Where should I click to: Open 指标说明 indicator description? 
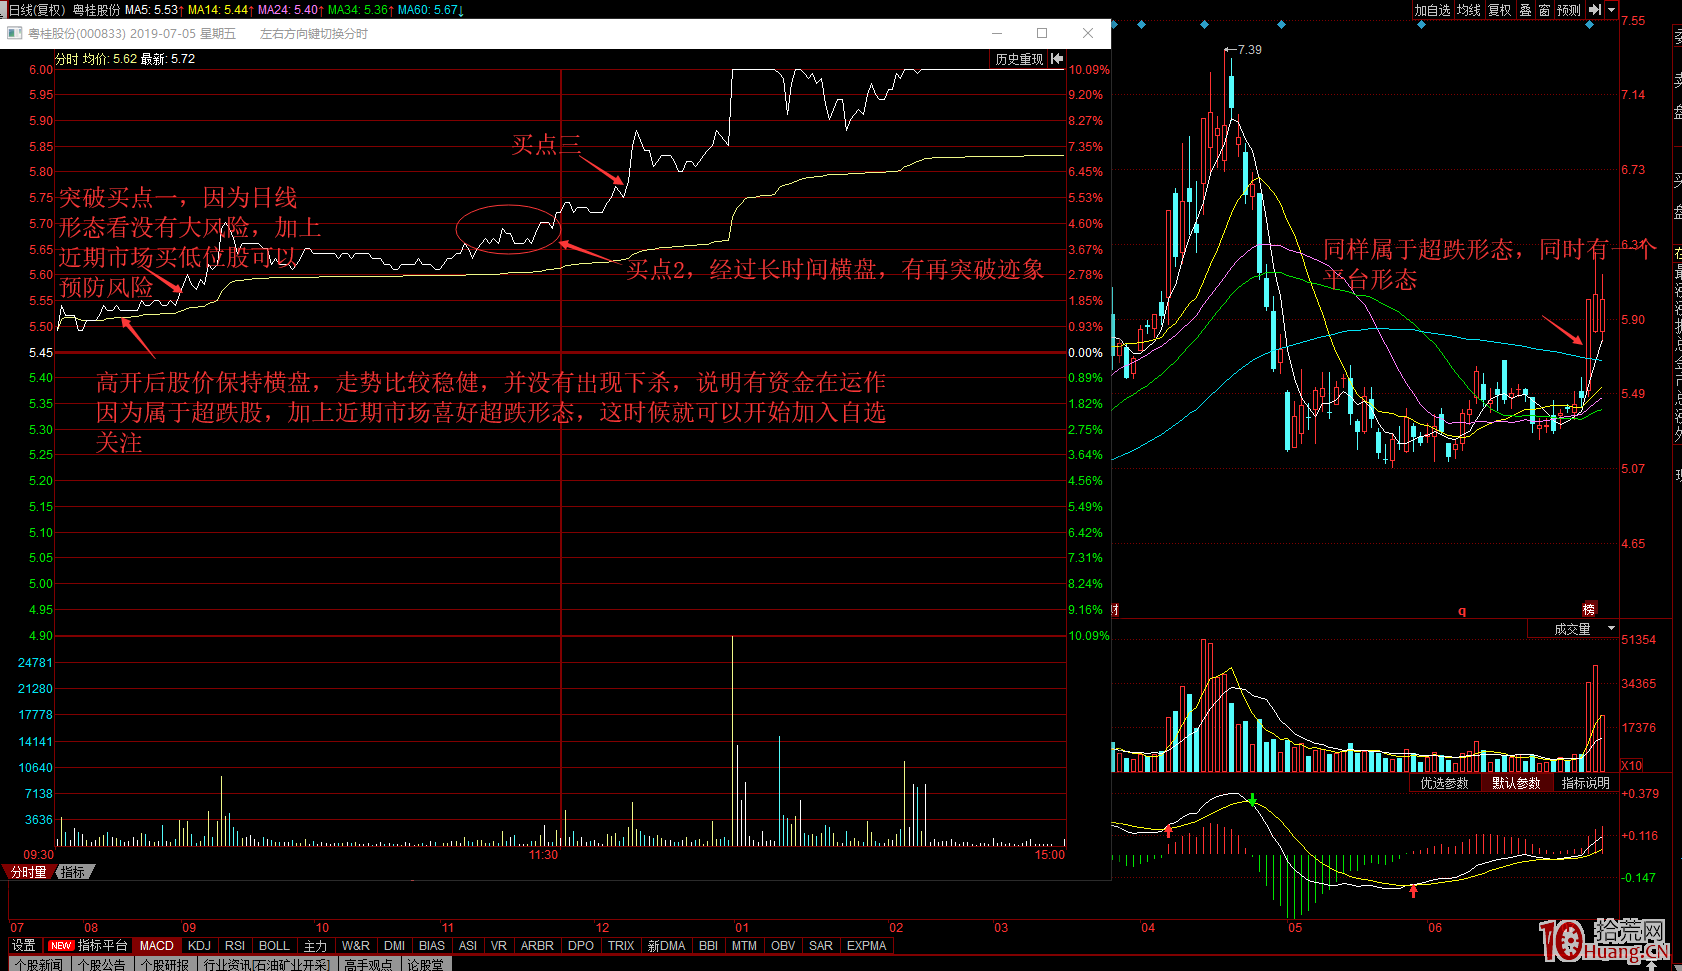[1585, 783]
